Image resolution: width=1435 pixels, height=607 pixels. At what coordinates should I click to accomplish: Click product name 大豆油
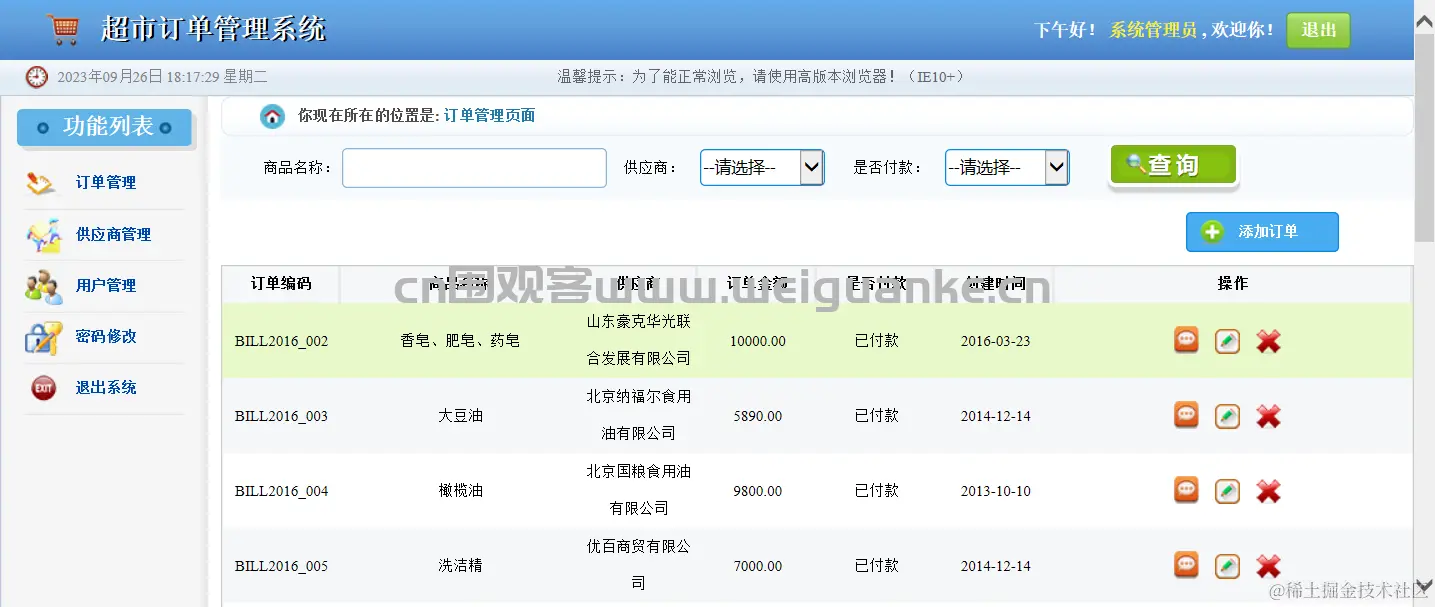pos(460,416)
